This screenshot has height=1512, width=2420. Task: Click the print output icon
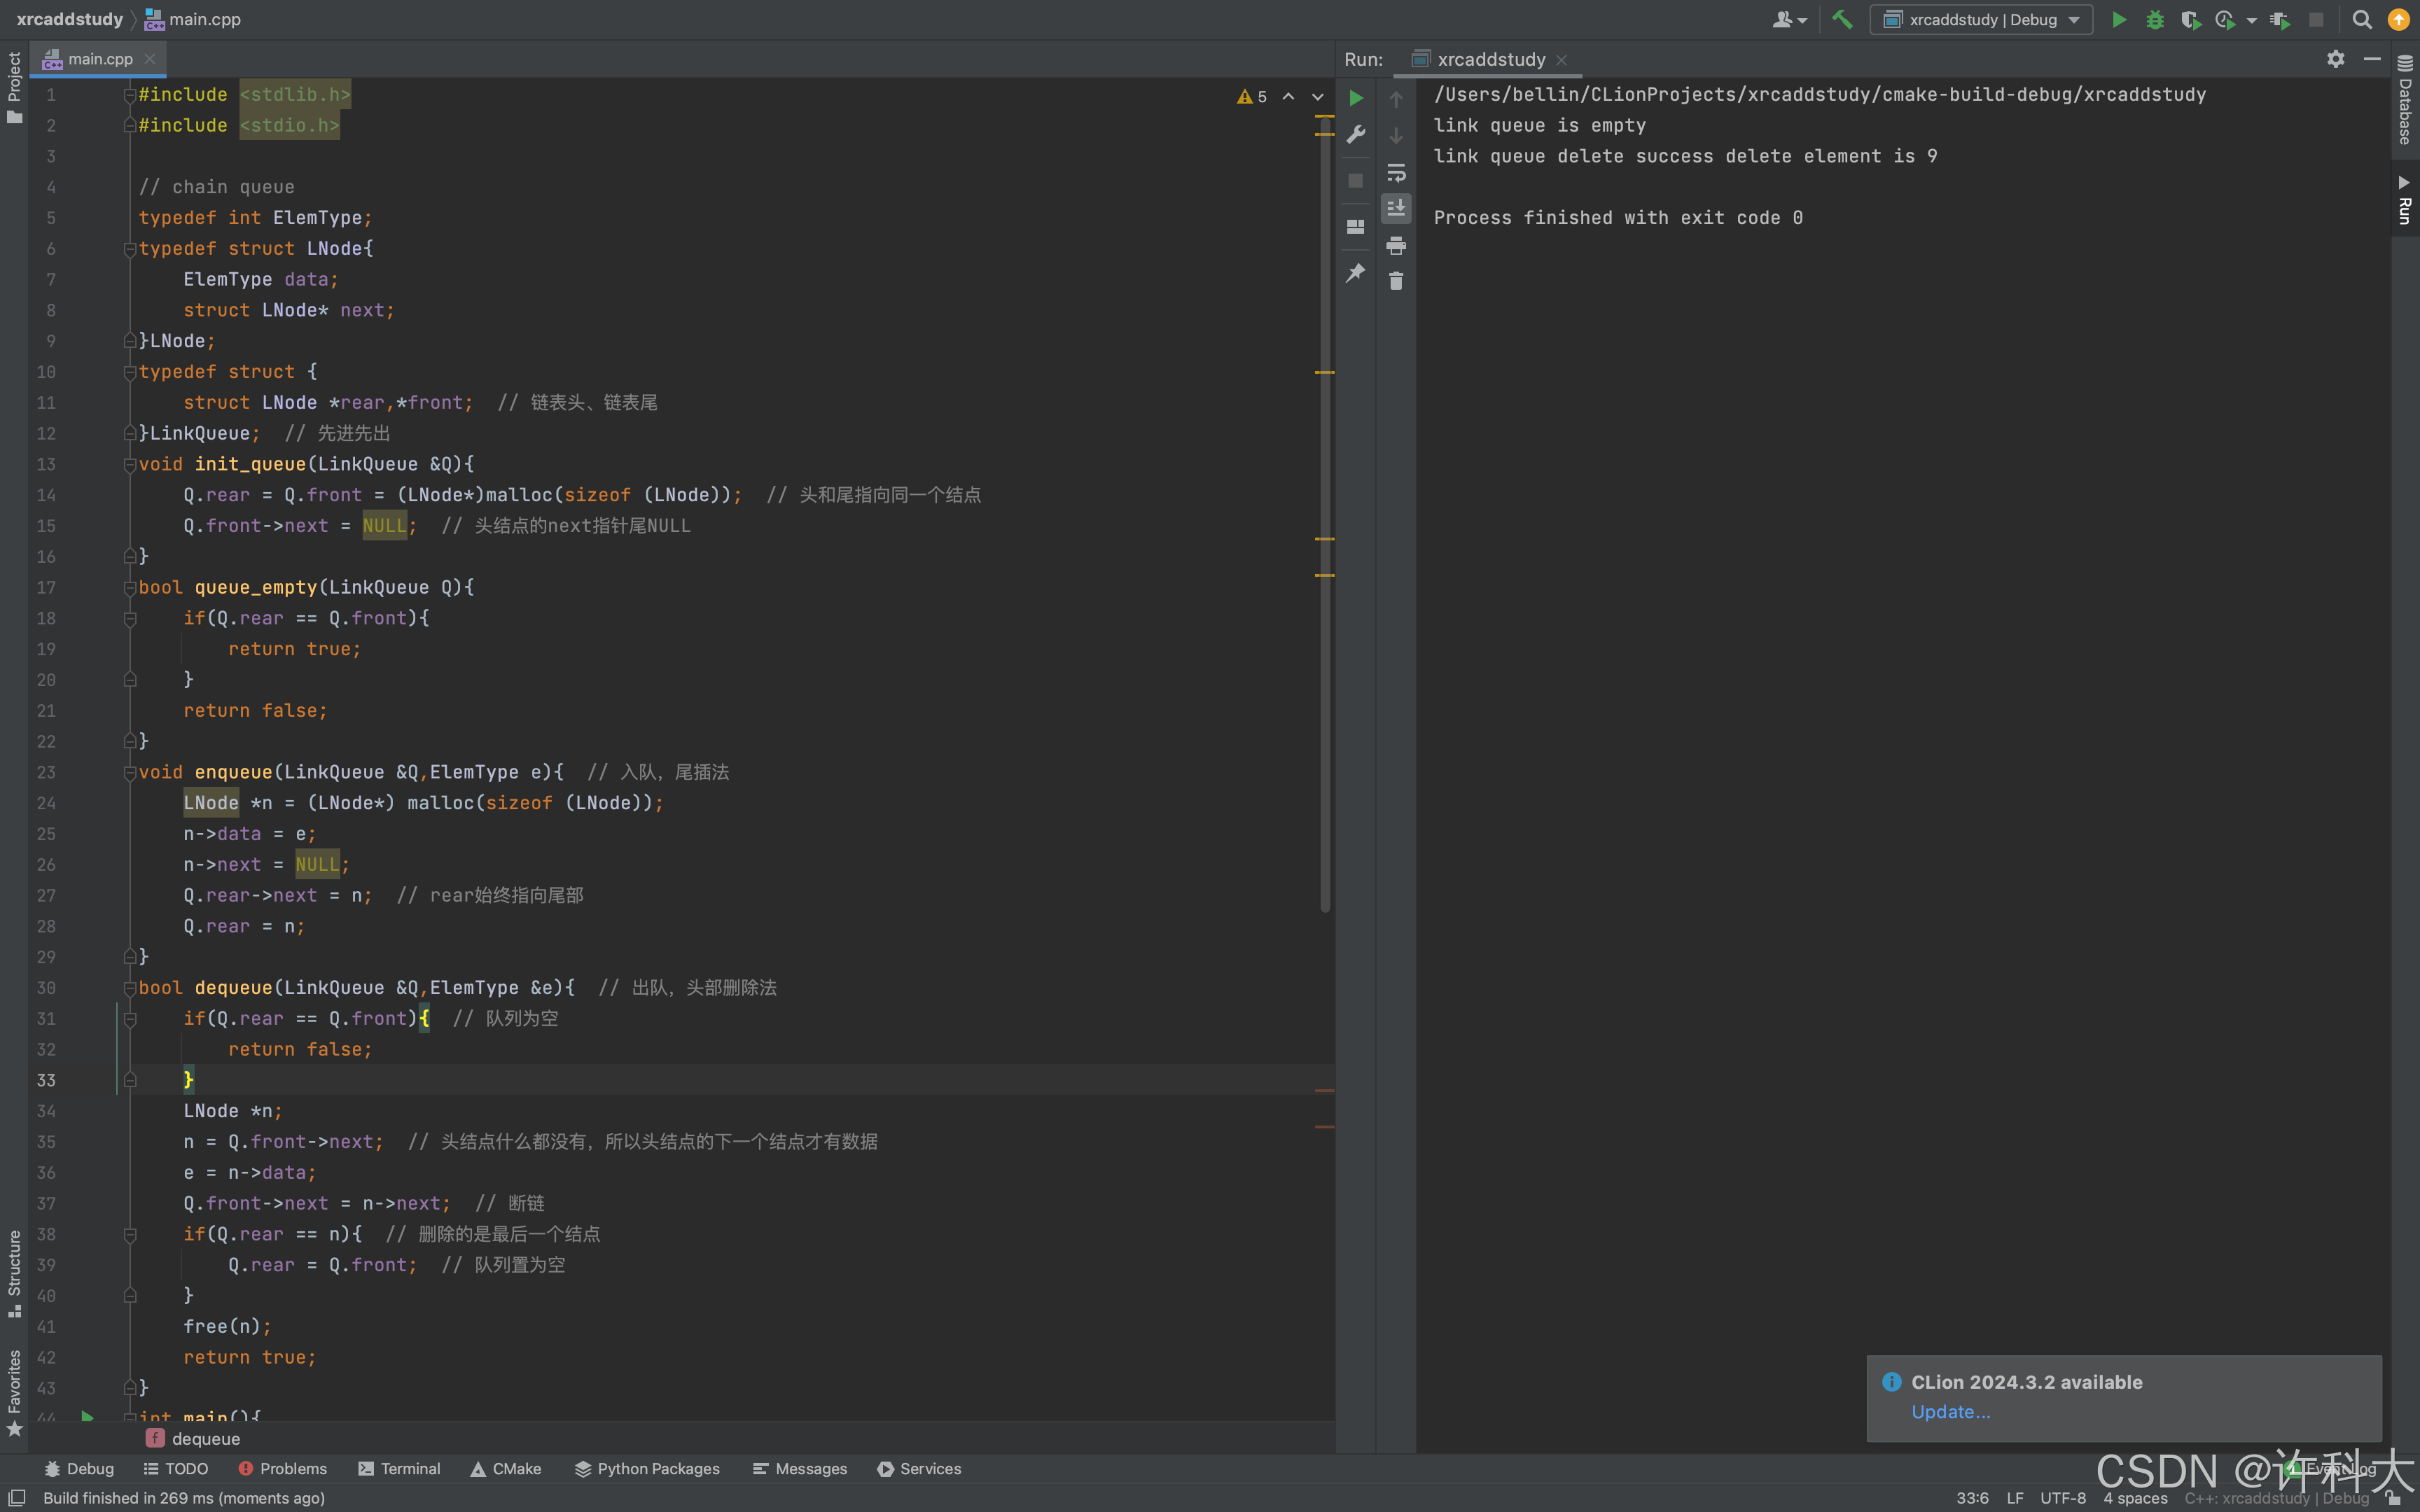[x=1396, y=245]
